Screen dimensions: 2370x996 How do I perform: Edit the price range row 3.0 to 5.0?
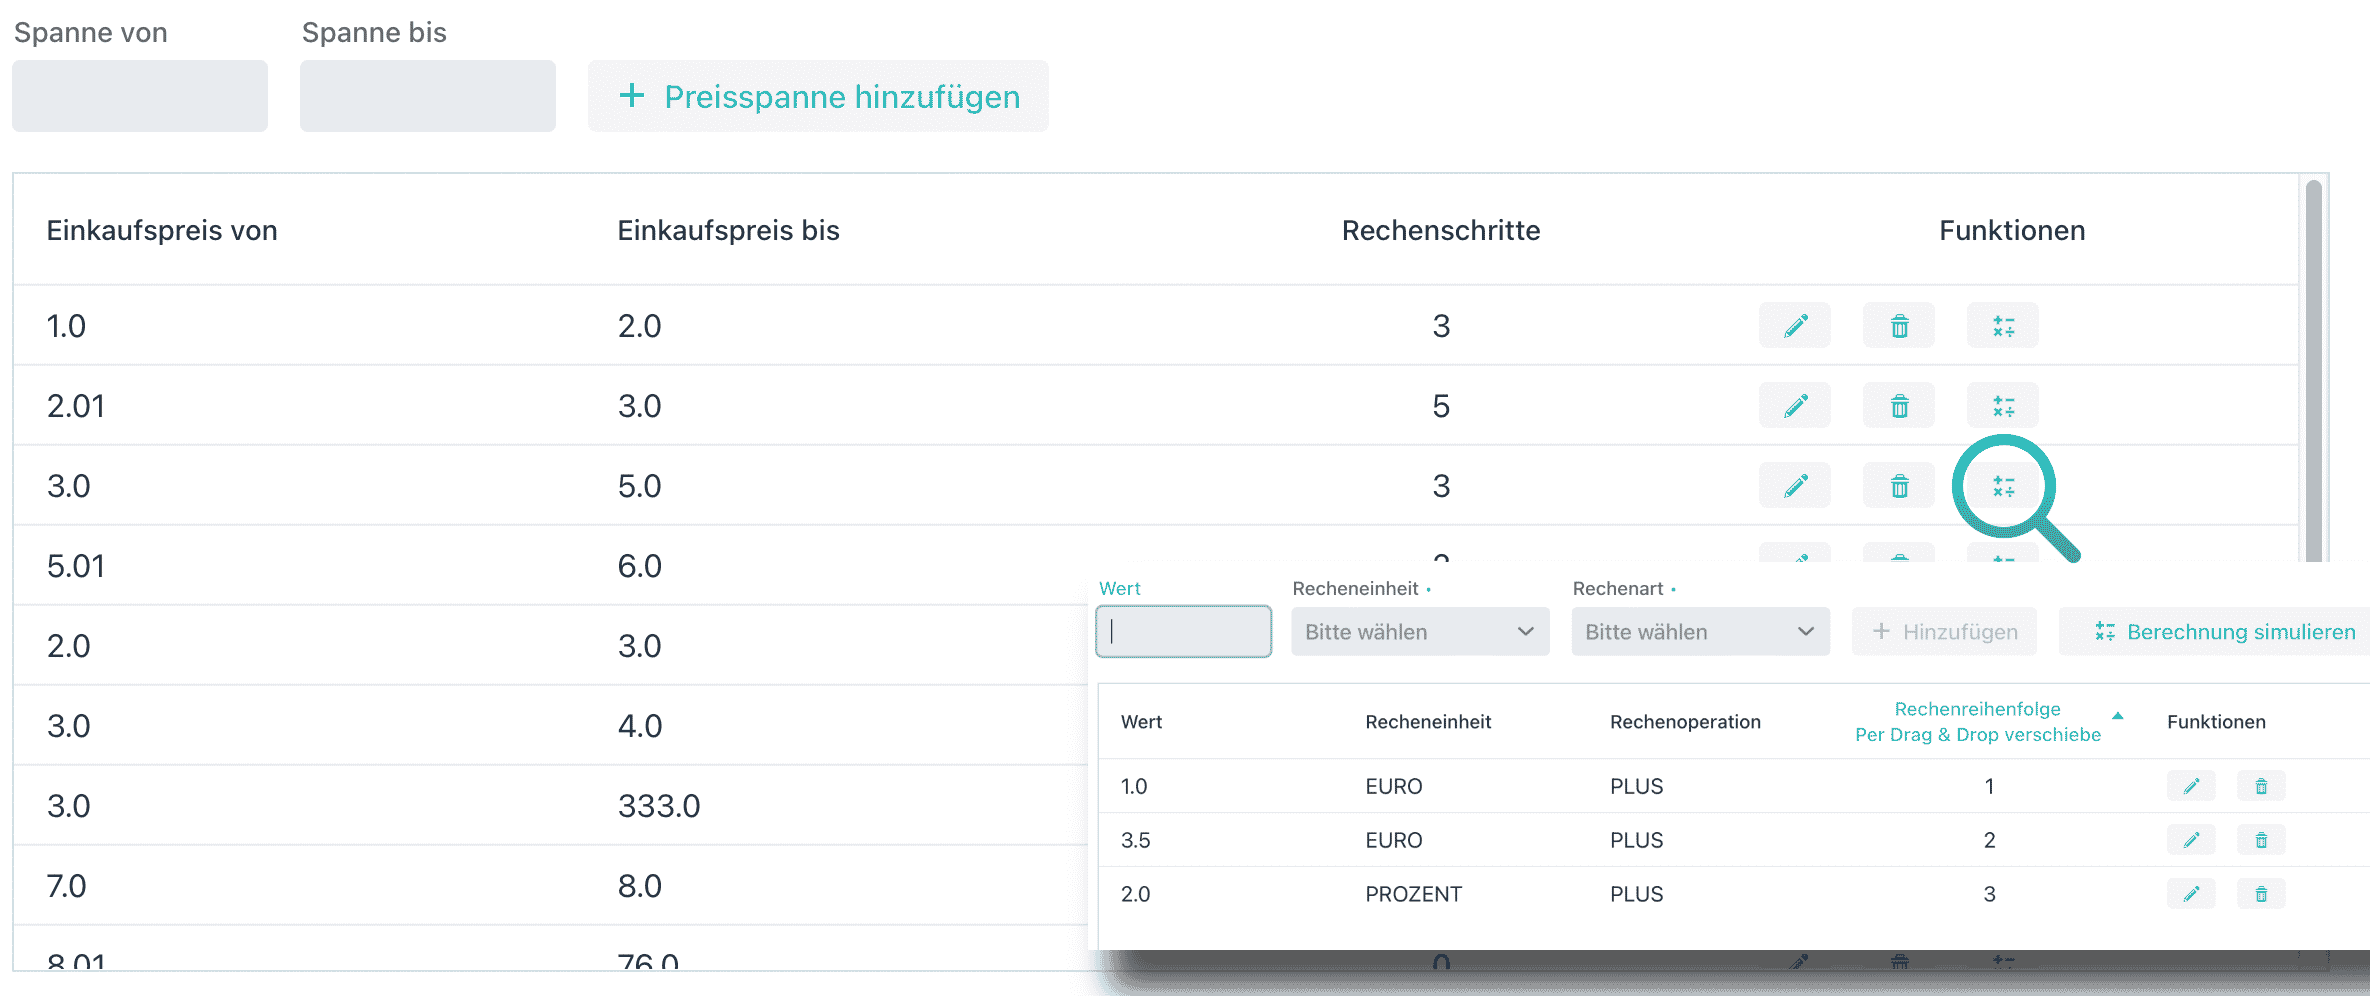pos(1795,486)
